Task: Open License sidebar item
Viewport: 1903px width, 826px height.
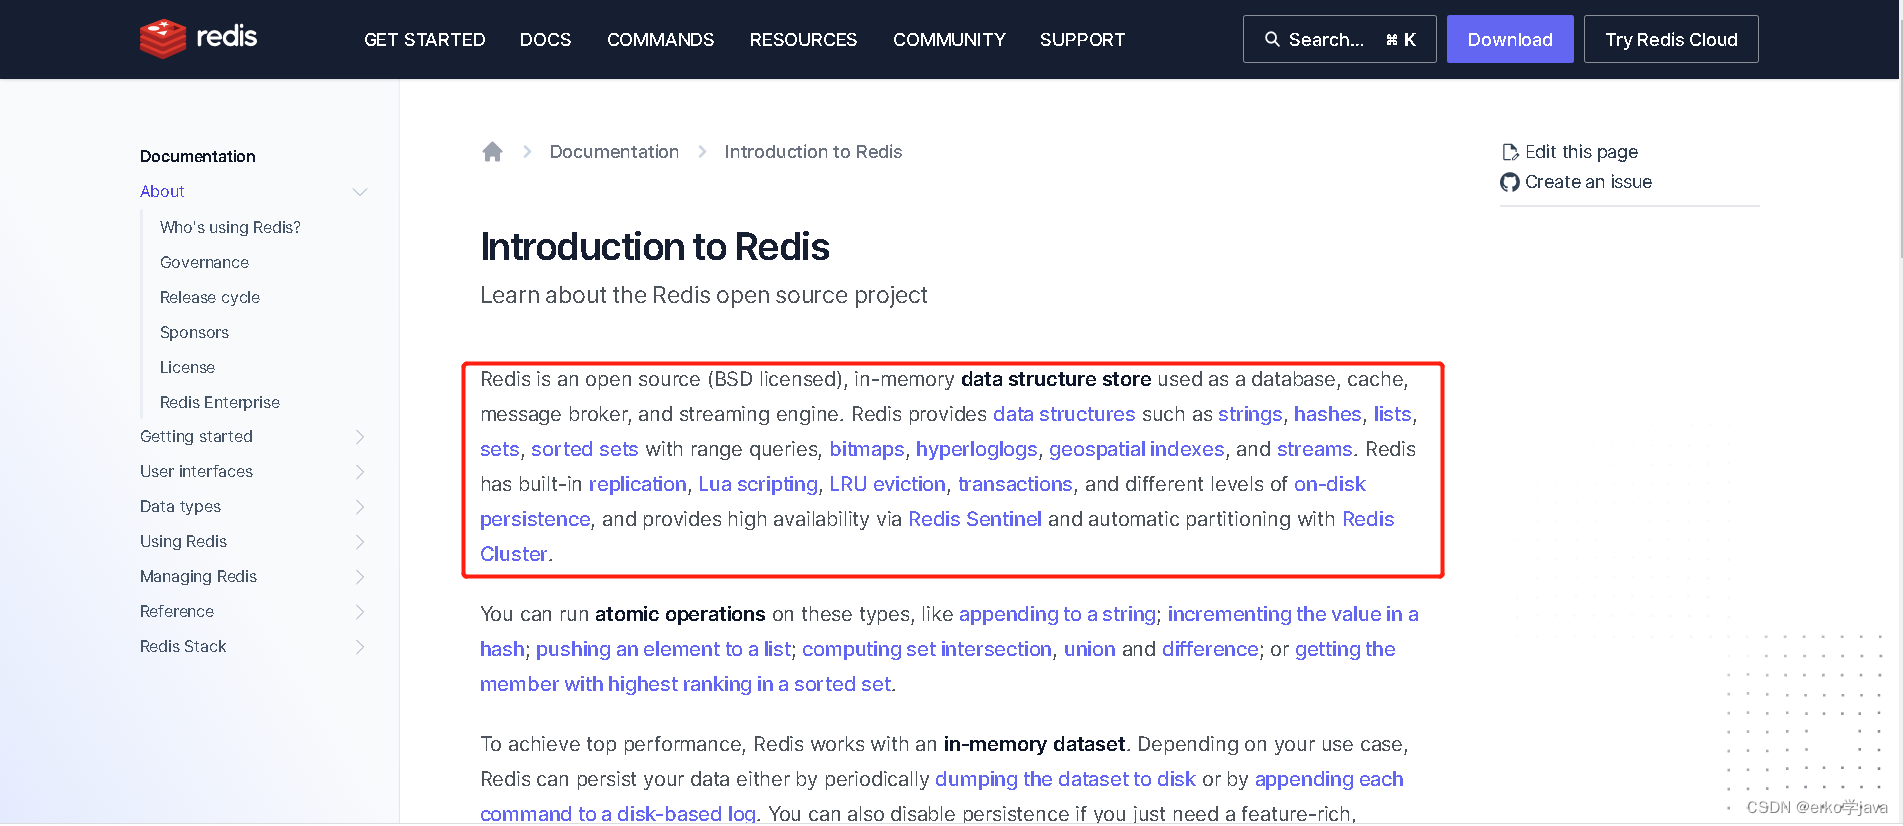Action: [x=187, y=367]
